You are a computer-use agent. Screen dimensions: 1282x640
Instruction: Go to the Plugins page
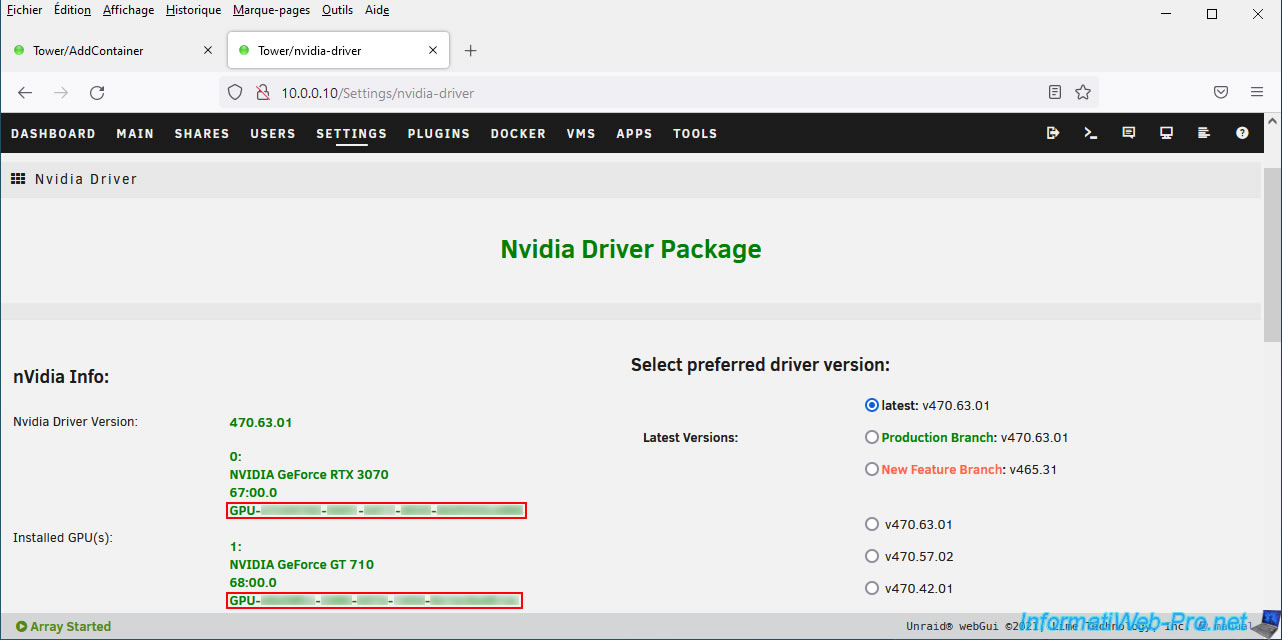(438, 134)
